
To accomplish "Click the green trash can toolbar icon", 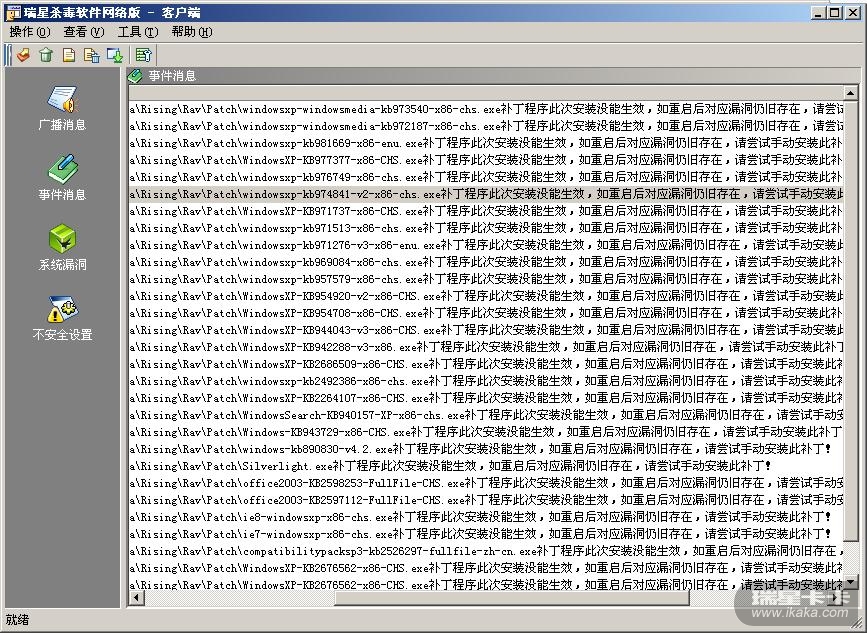I will tap(46, 55).
